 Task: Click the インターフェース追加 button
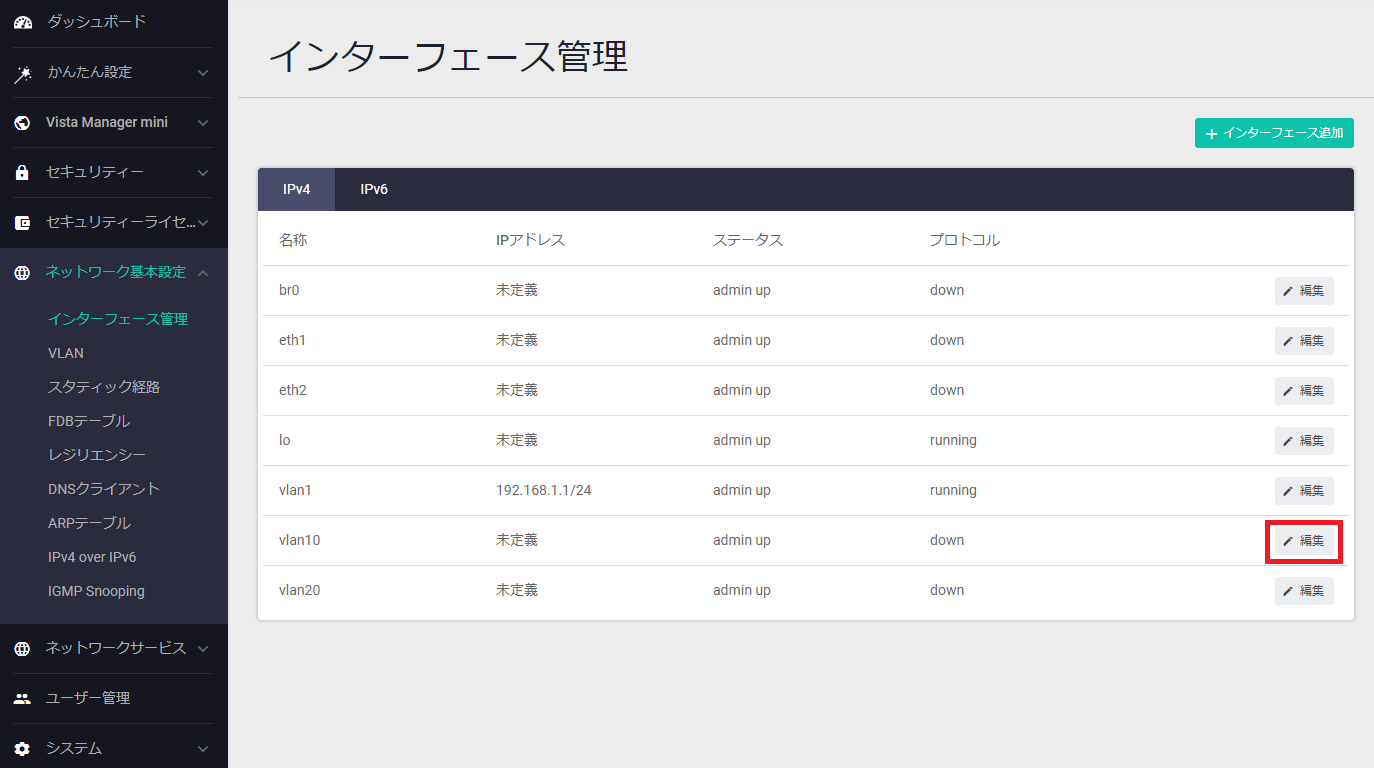(x=1273, y=133)
